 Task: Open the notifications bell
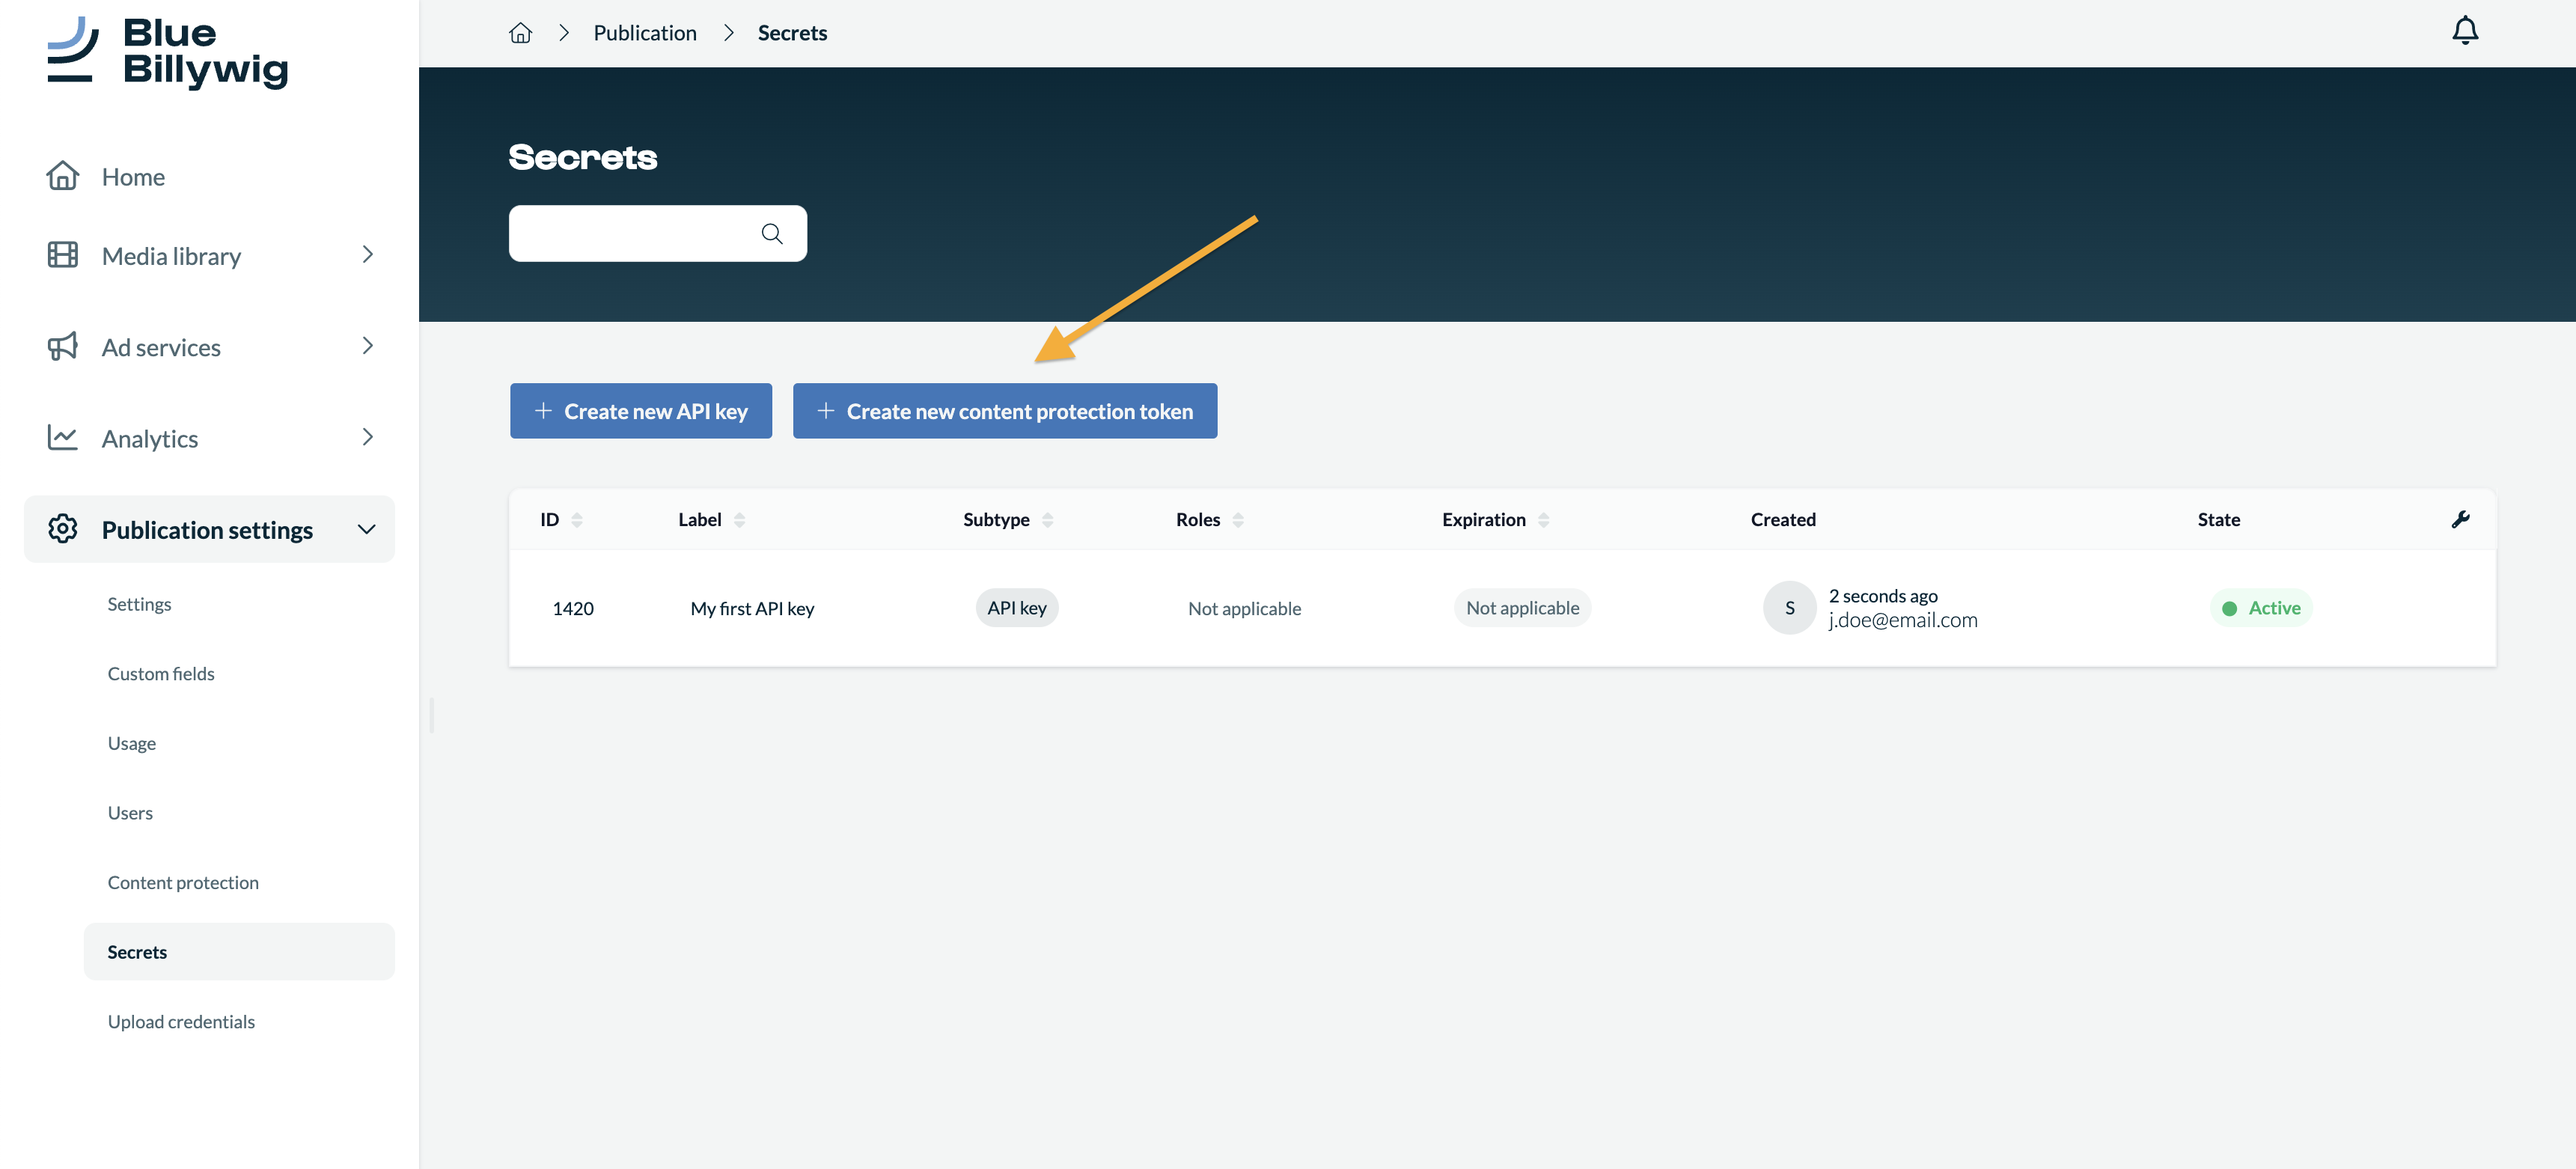pos(2464,31)
